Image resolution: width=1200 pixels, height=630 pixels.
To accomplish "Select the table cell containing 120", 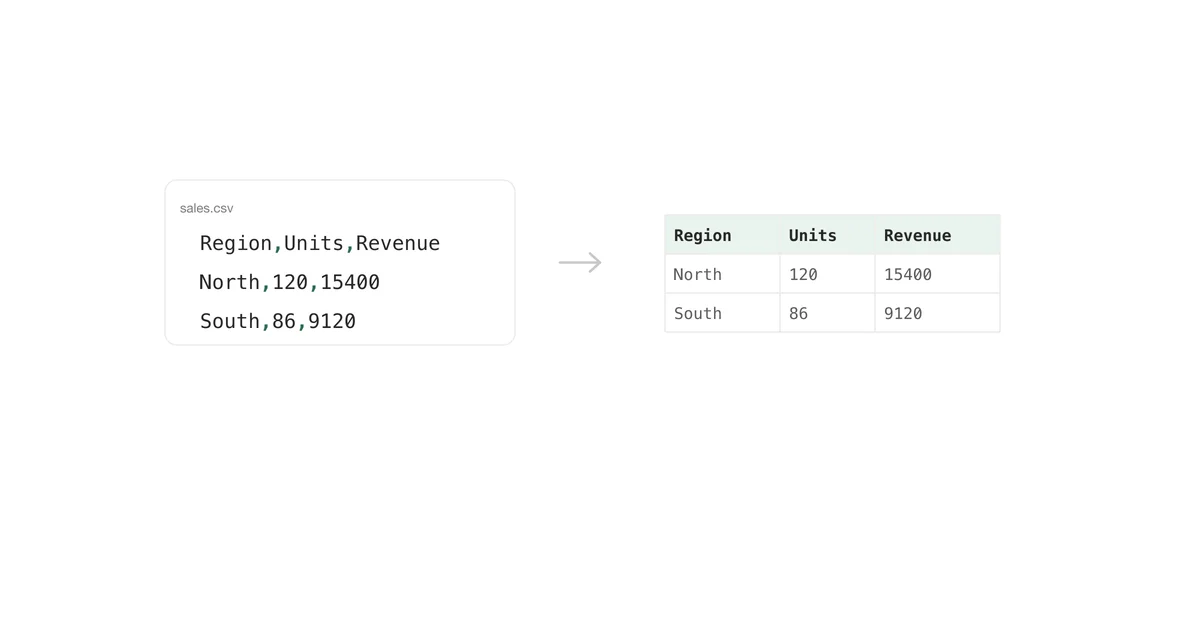I will [827, 274].
